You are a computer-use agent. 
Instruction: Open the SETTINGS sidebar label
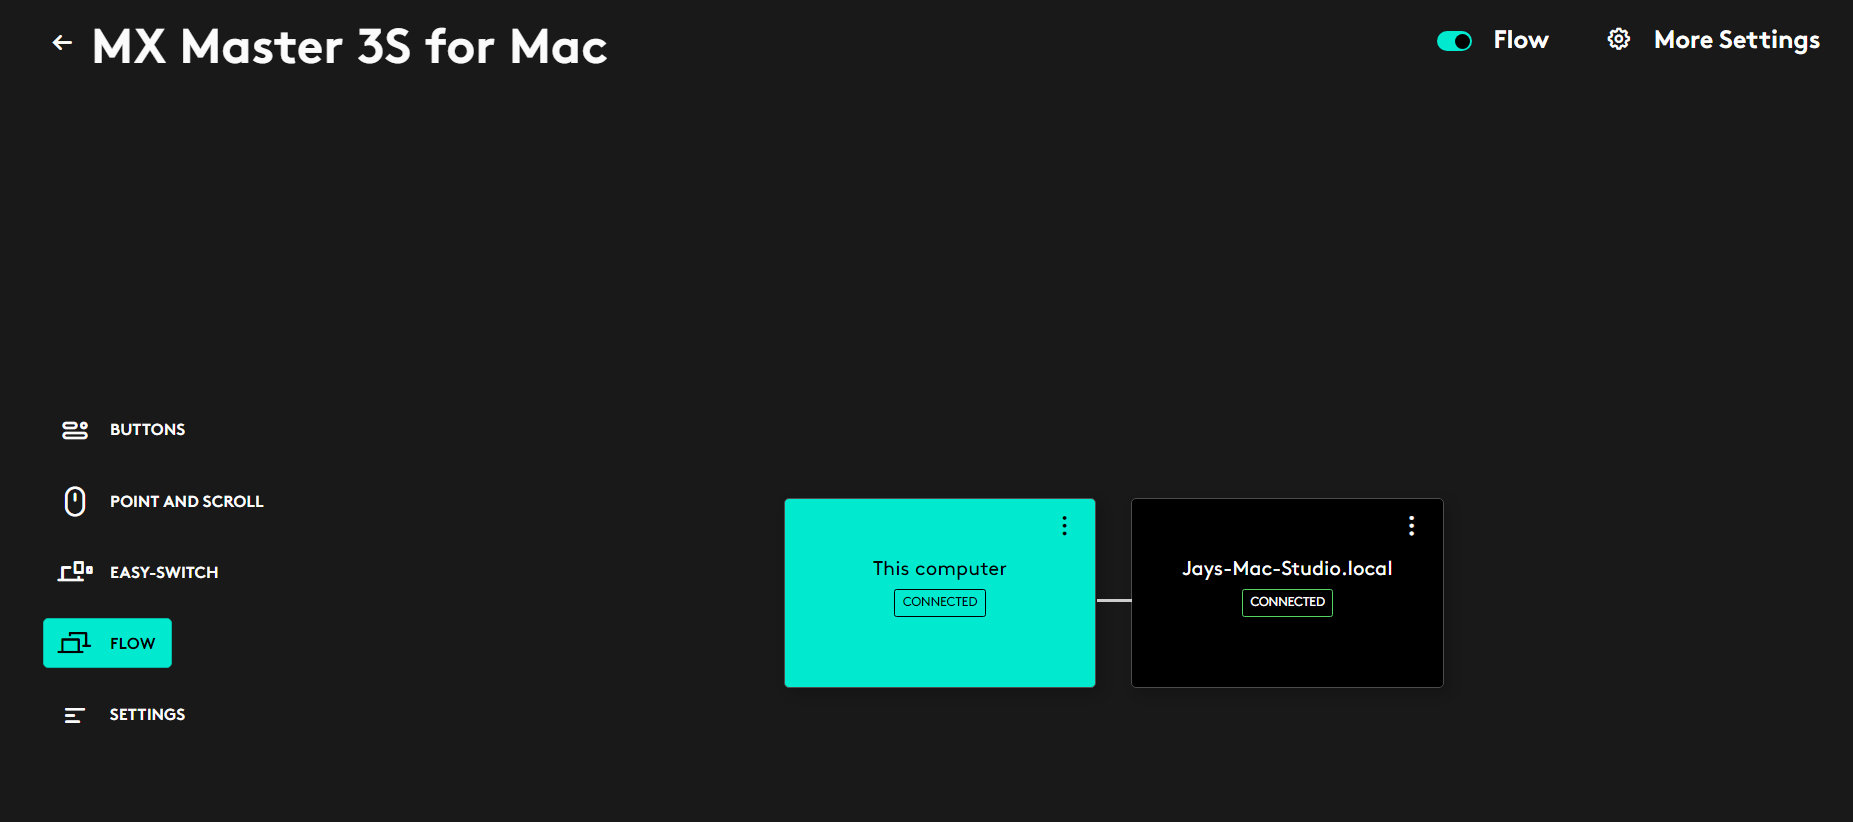click(x=147, y=715)
